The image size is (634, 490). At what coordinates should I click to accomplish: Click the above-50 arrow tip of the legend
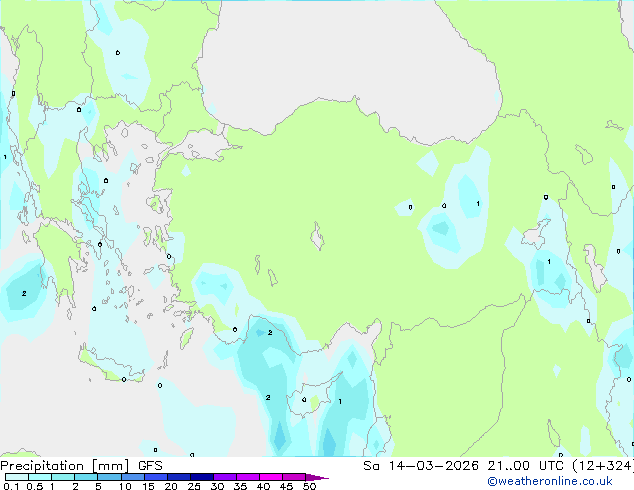coord(317,477)
